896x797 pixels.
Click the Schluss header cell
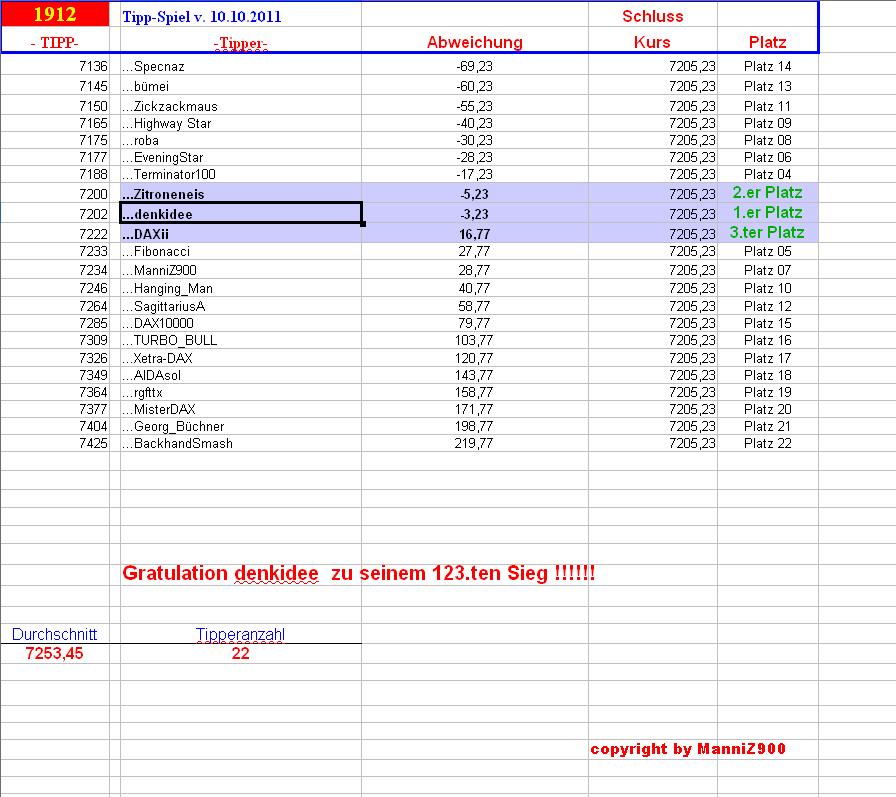point(653,16)
